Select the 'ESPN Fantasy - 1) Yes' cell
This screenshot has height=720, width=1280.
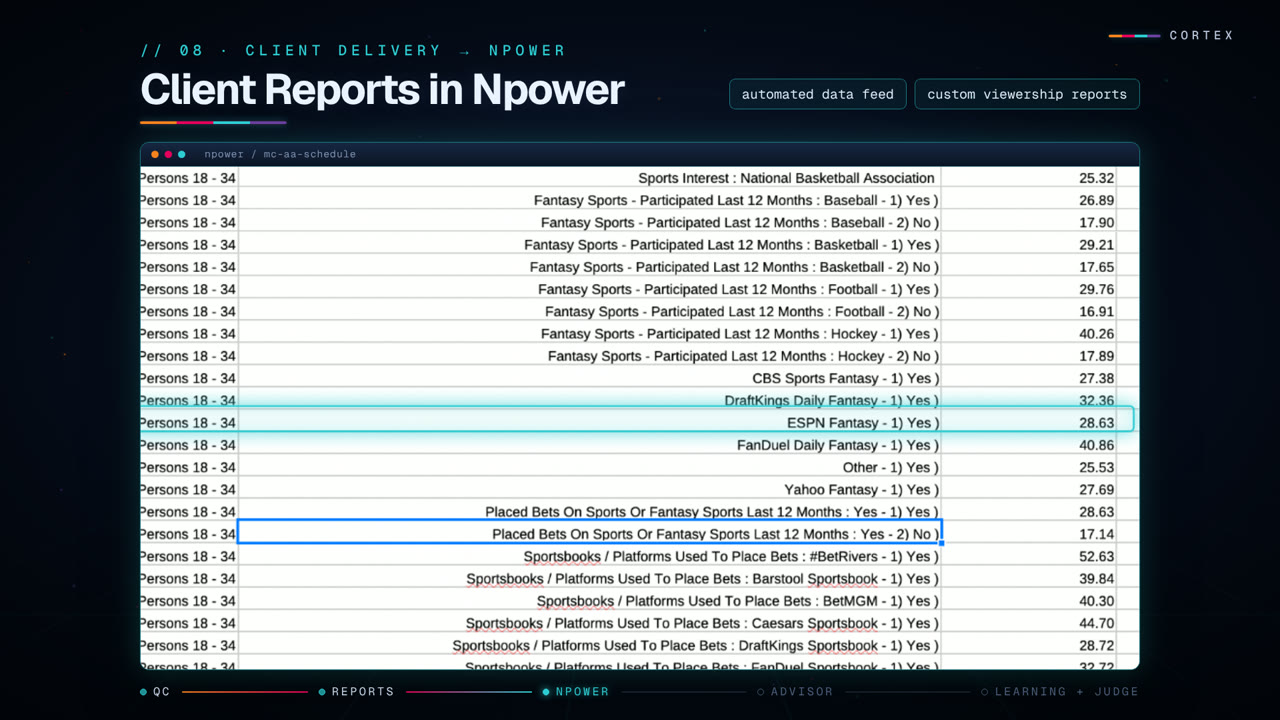tap(590, 423)
